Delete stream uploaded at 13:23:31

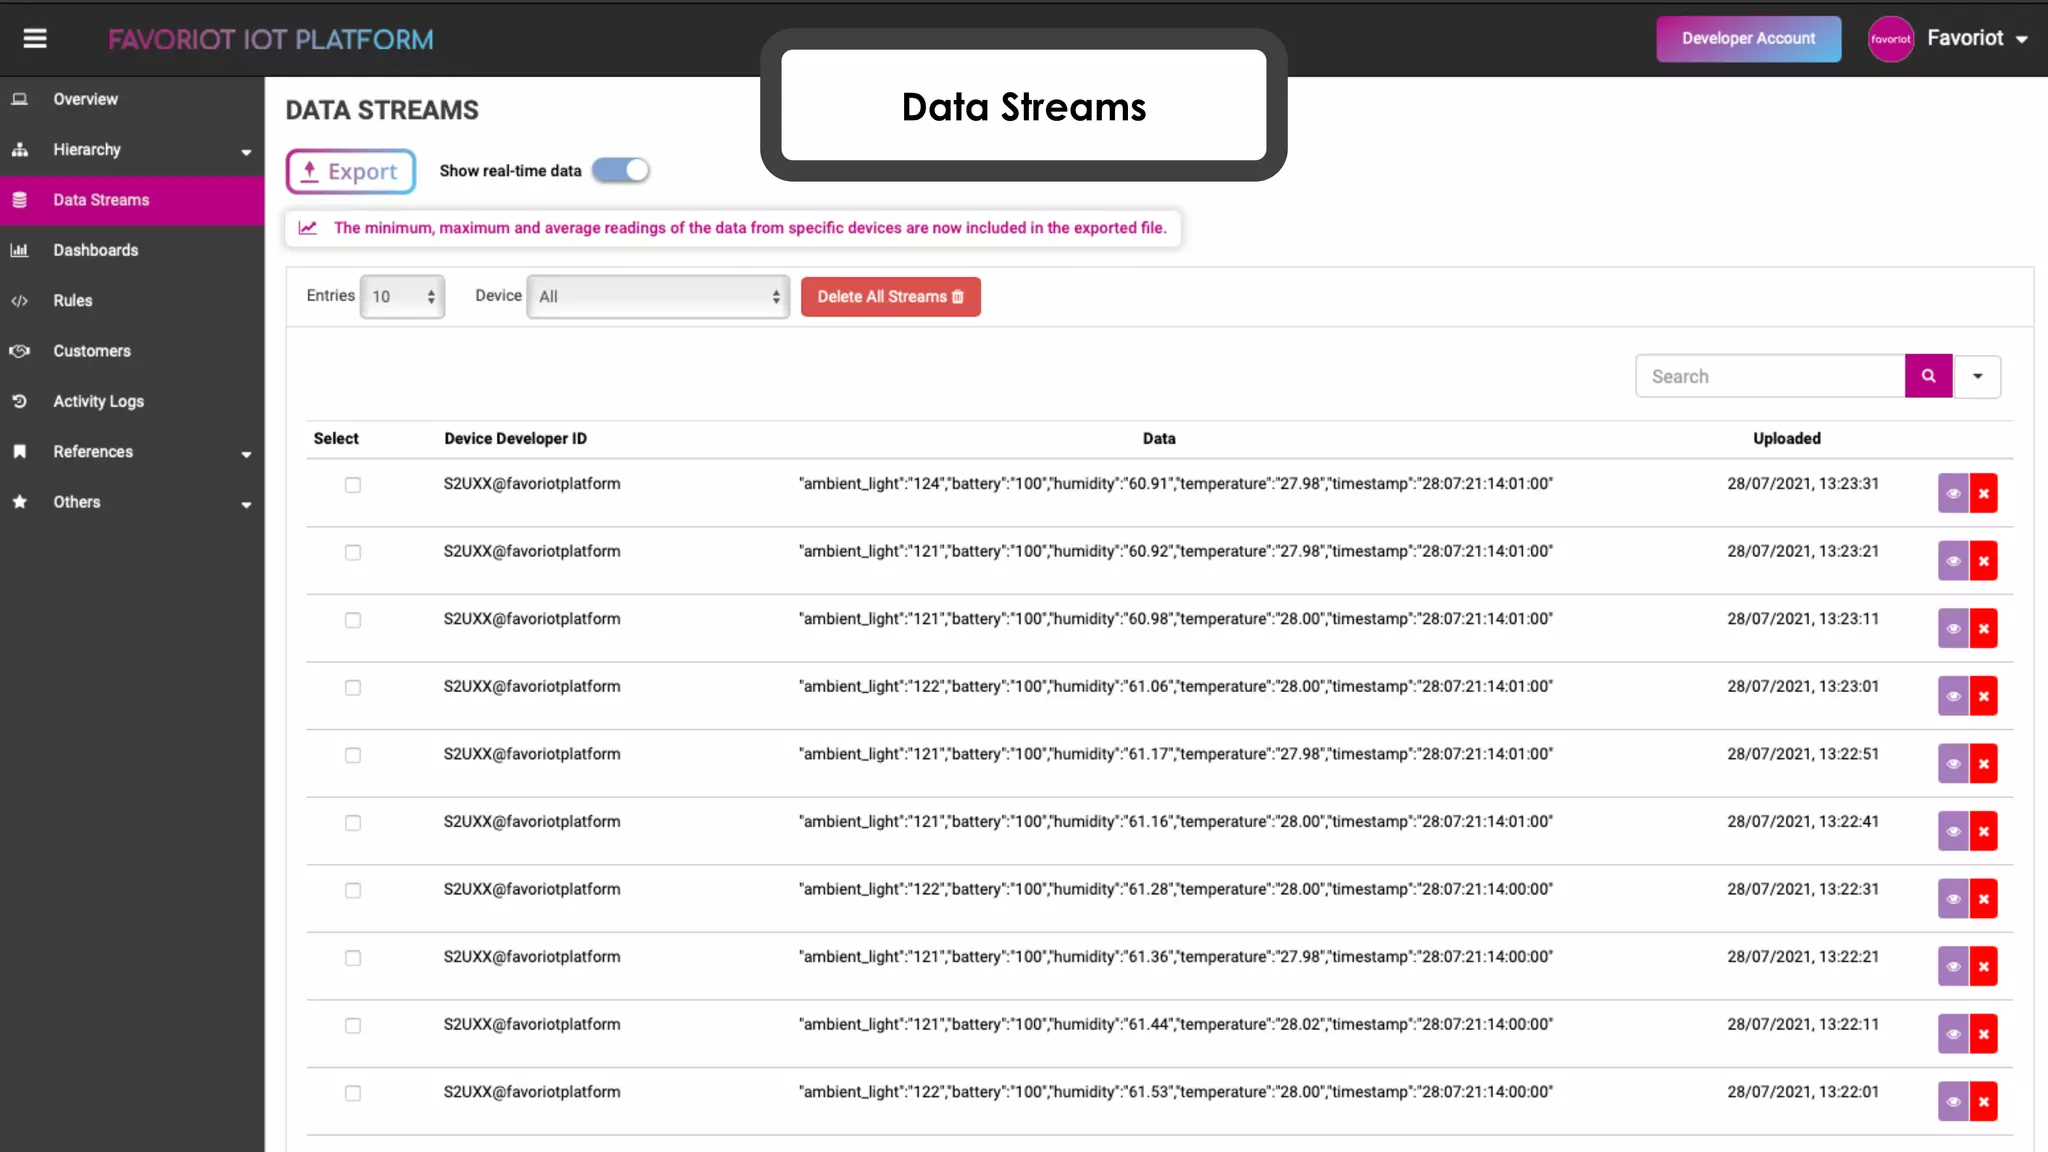coord(1984,493)
